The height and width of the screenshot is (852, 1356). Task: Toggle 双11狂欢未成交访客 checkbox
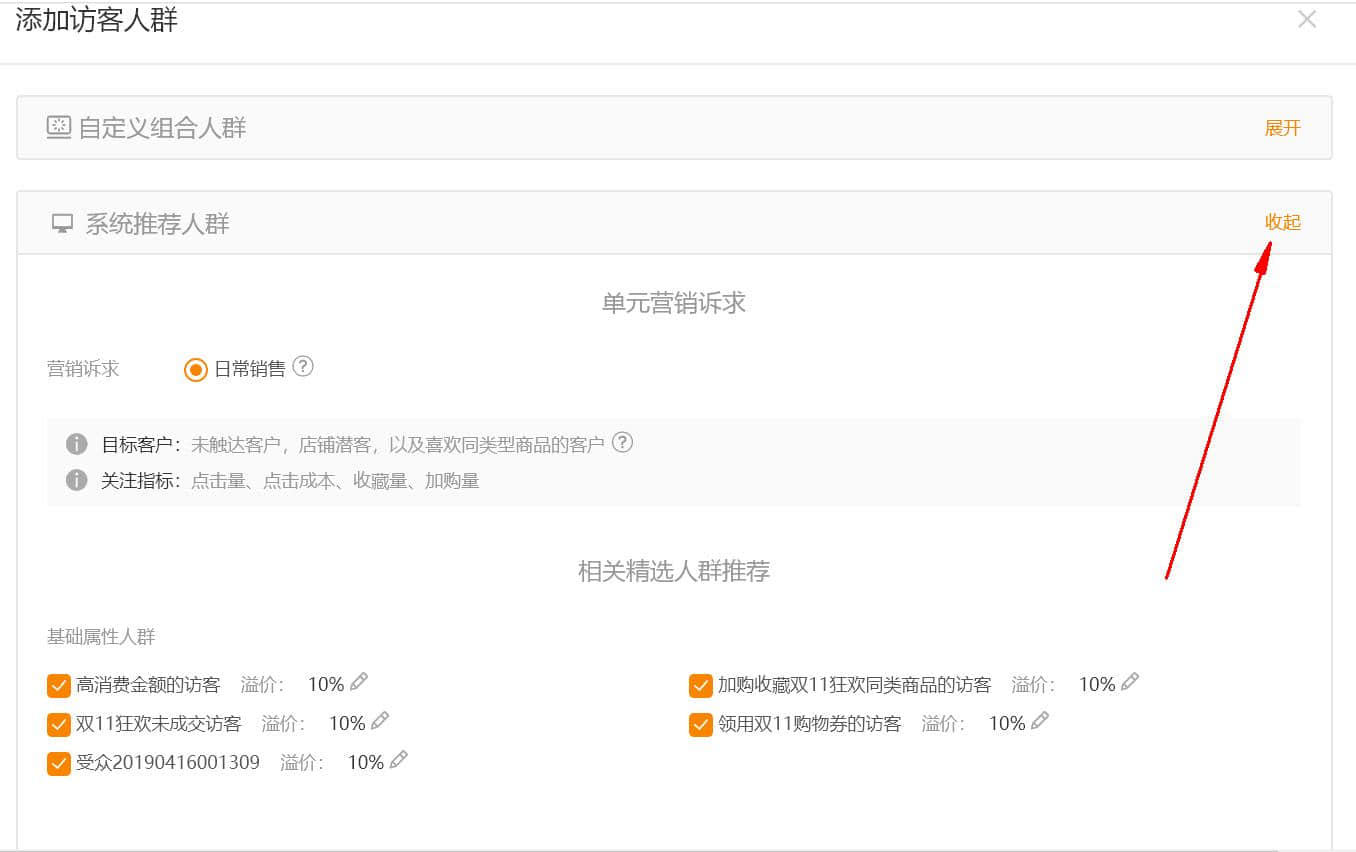click(59, 724)
